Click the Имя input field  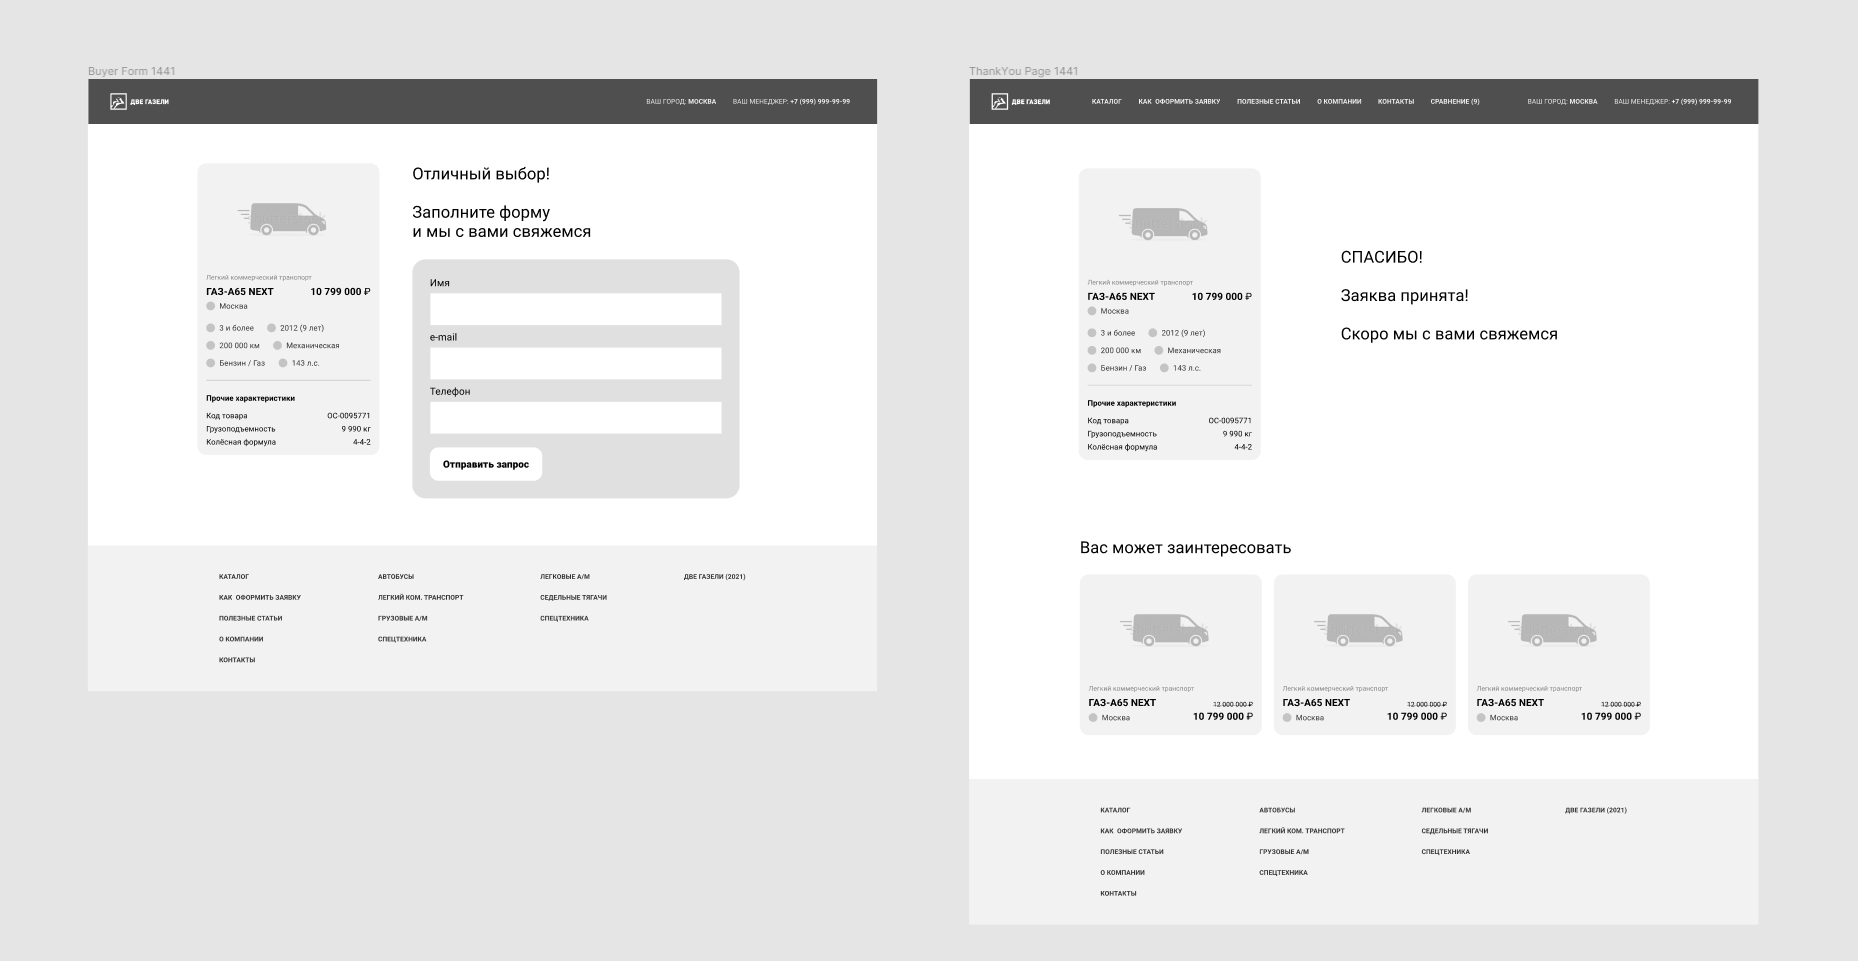click(x=575, y=309)
